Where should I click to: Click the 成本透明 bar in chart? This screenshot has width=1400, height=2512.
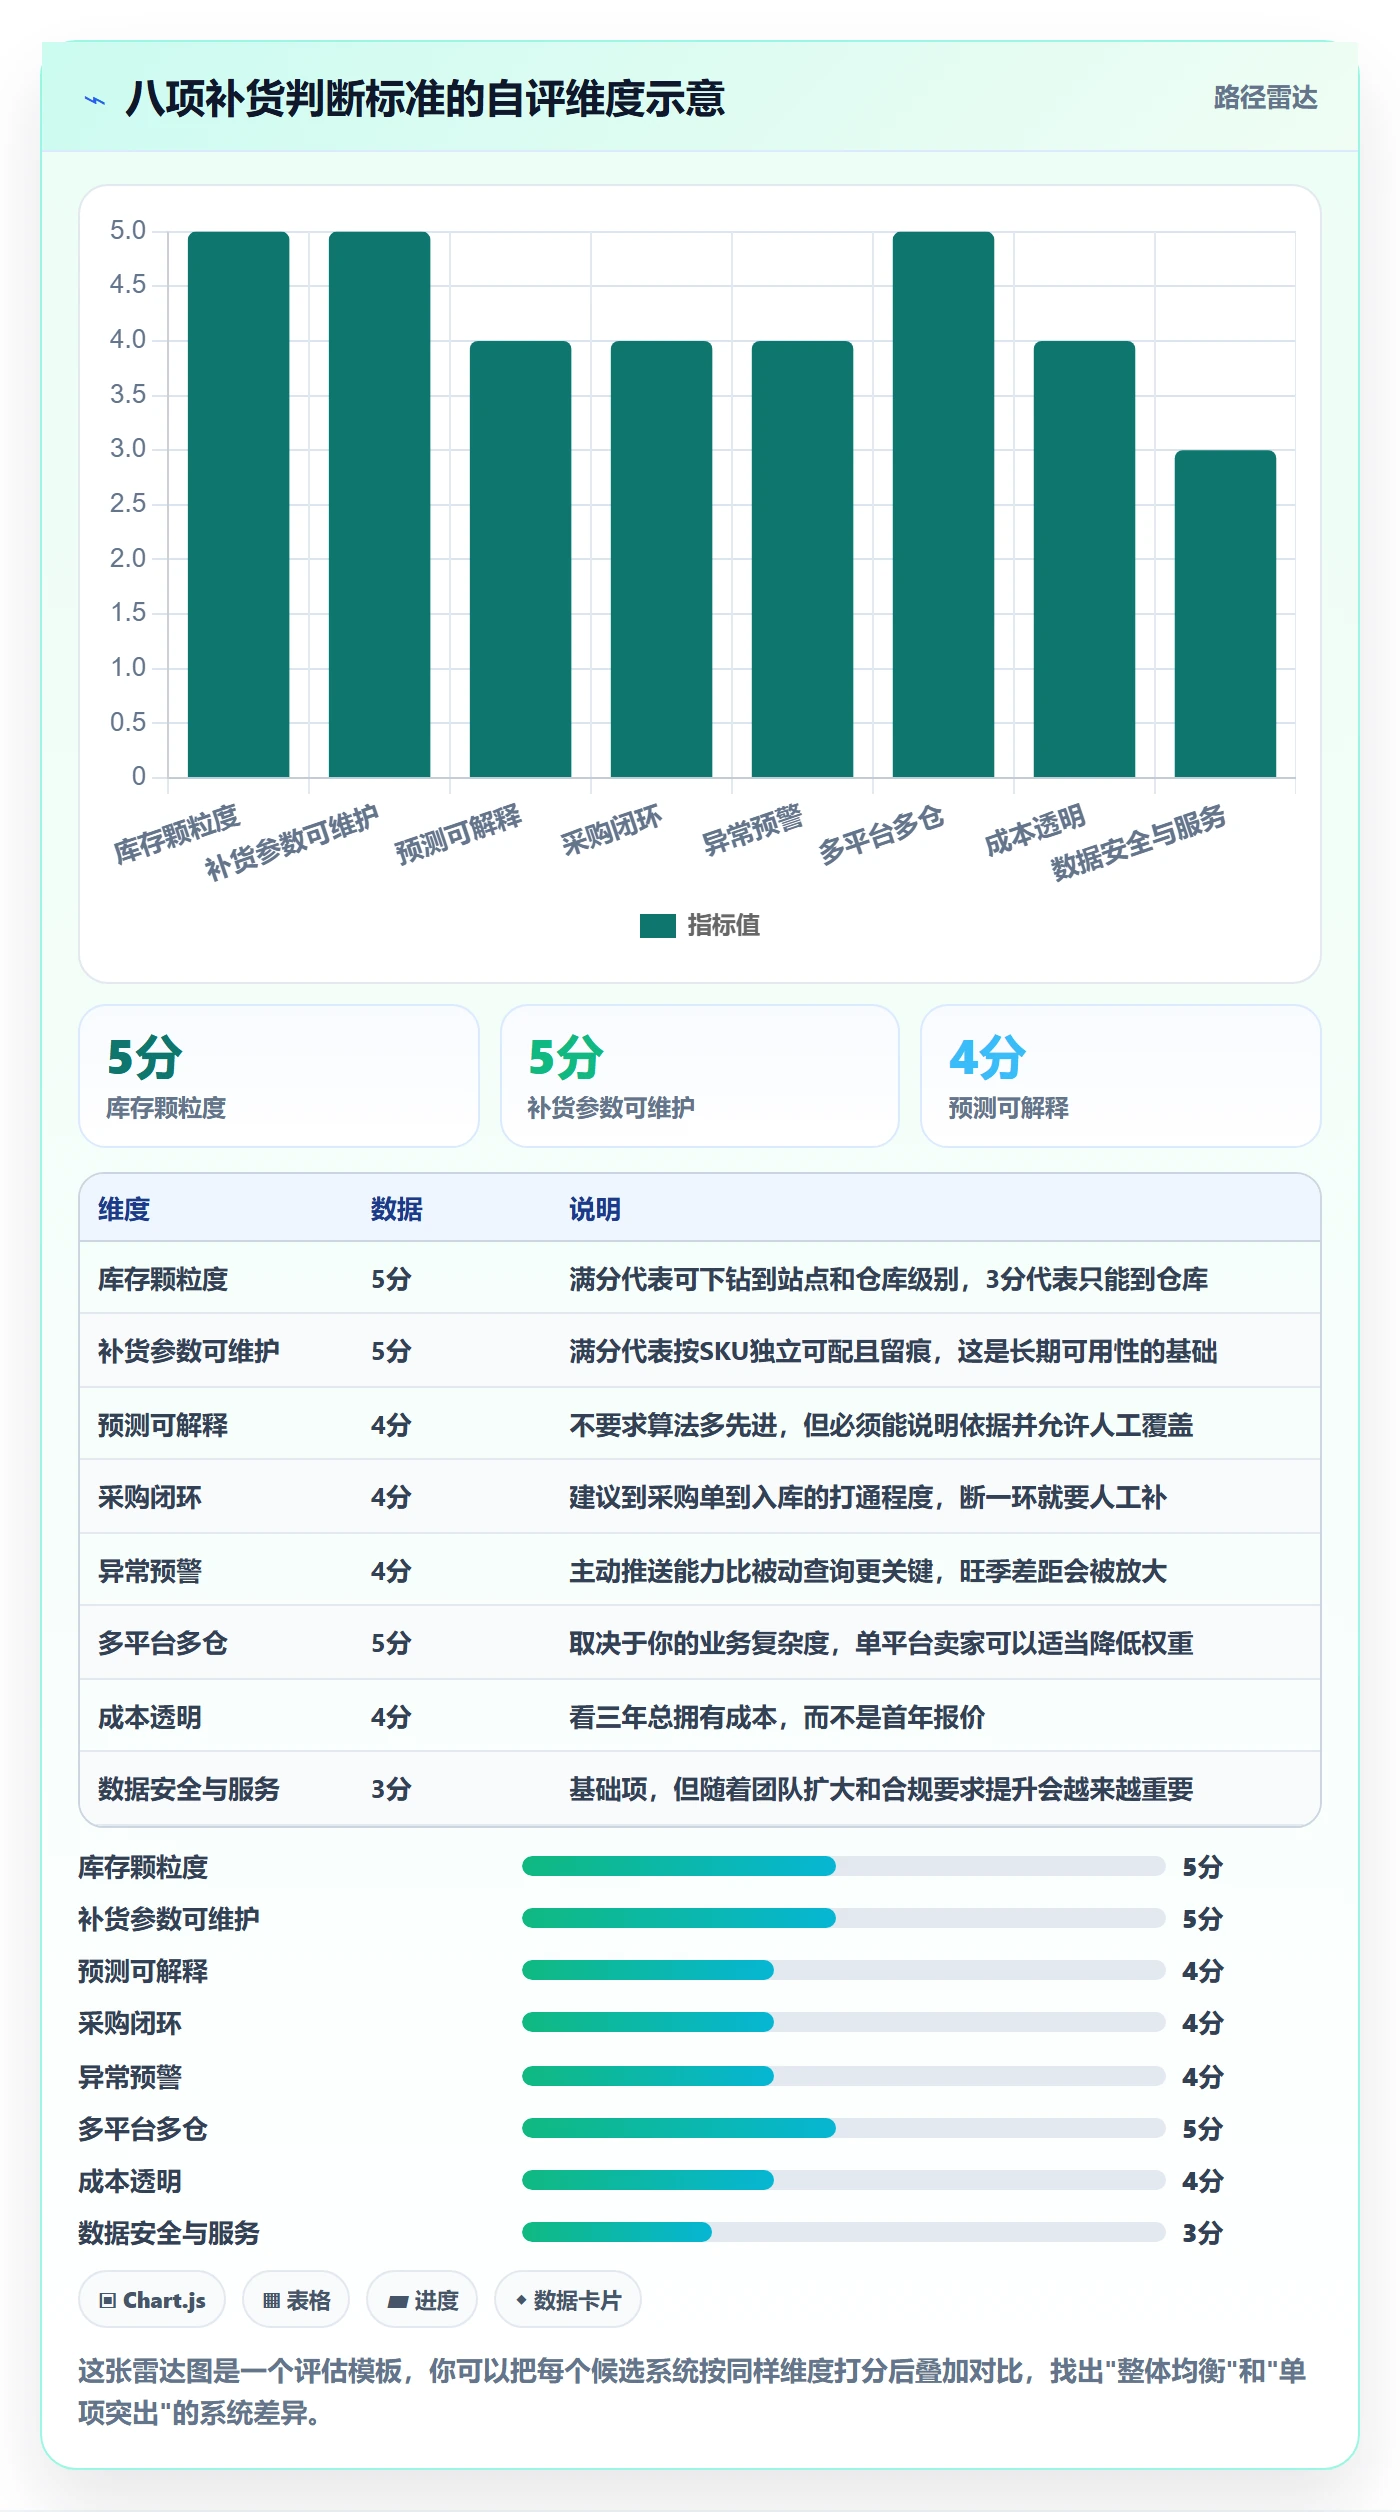1085,559
